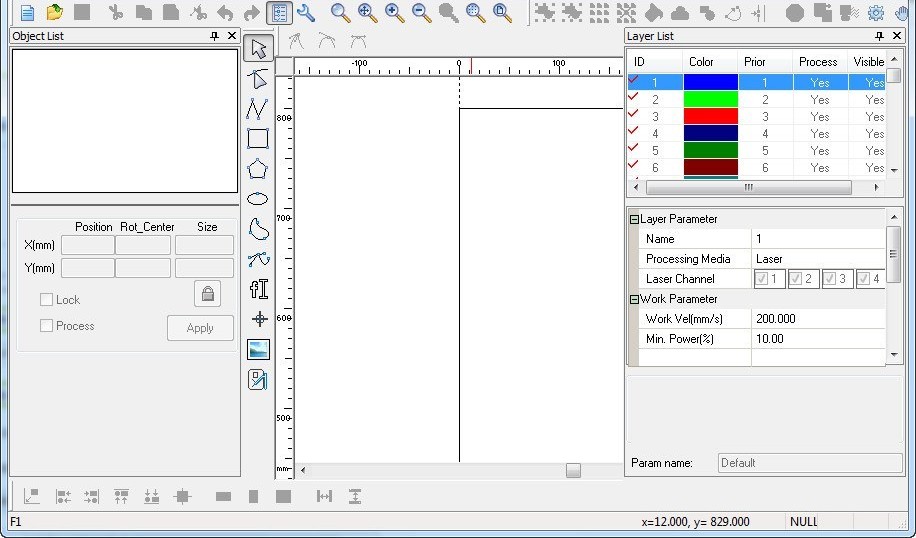Open settings with the wrench icon

[x=305, y=12]
